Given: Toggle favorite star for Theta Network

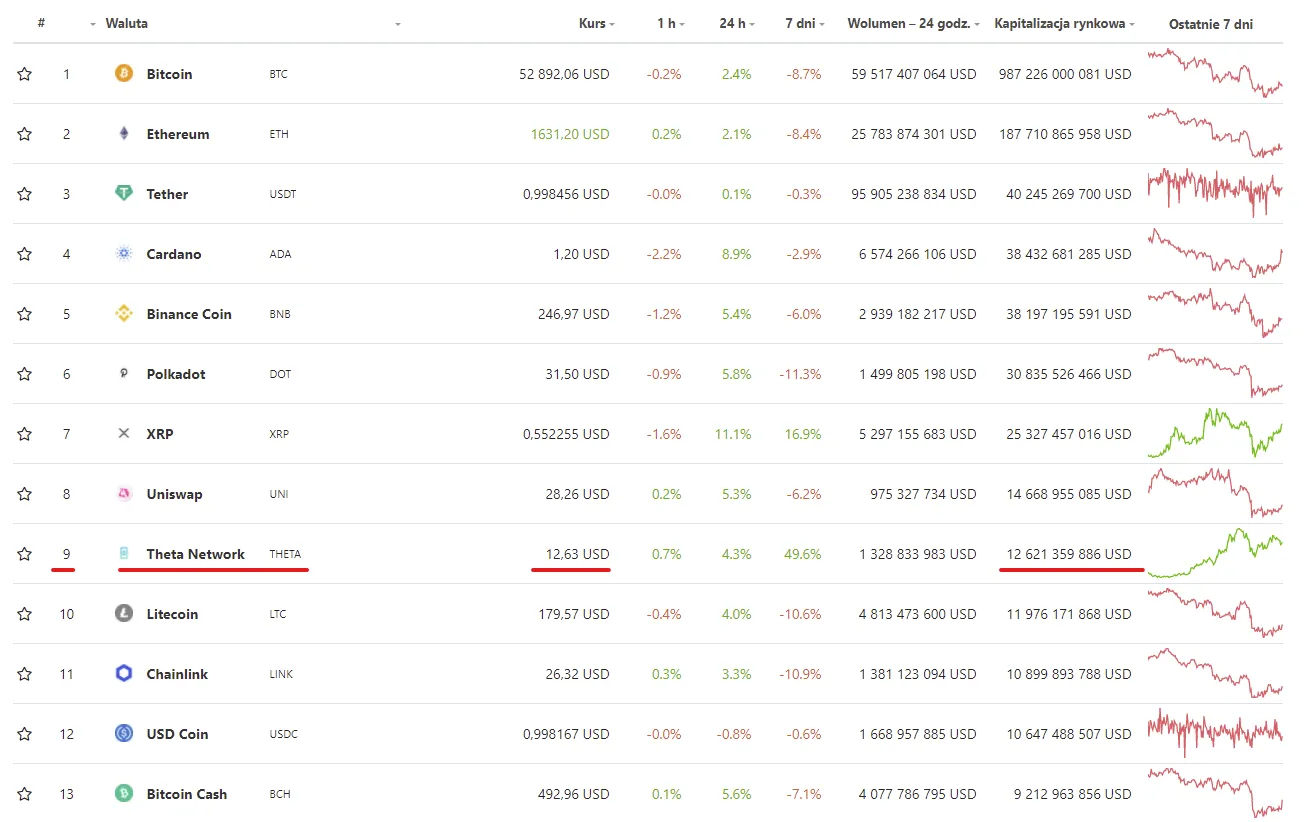Looking at the screenshot, I should click(x=24, y=554).
